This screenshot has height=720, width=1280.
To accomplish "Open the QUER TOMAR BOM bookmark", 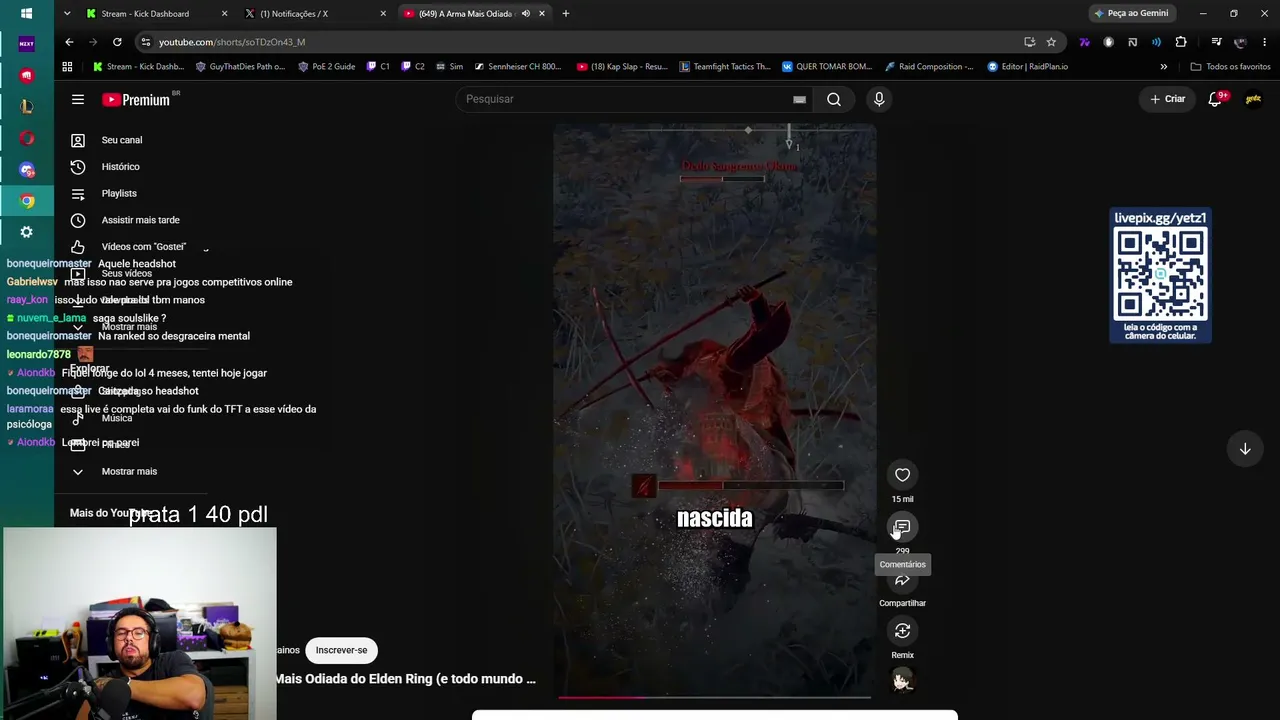I will coord(827,67).
